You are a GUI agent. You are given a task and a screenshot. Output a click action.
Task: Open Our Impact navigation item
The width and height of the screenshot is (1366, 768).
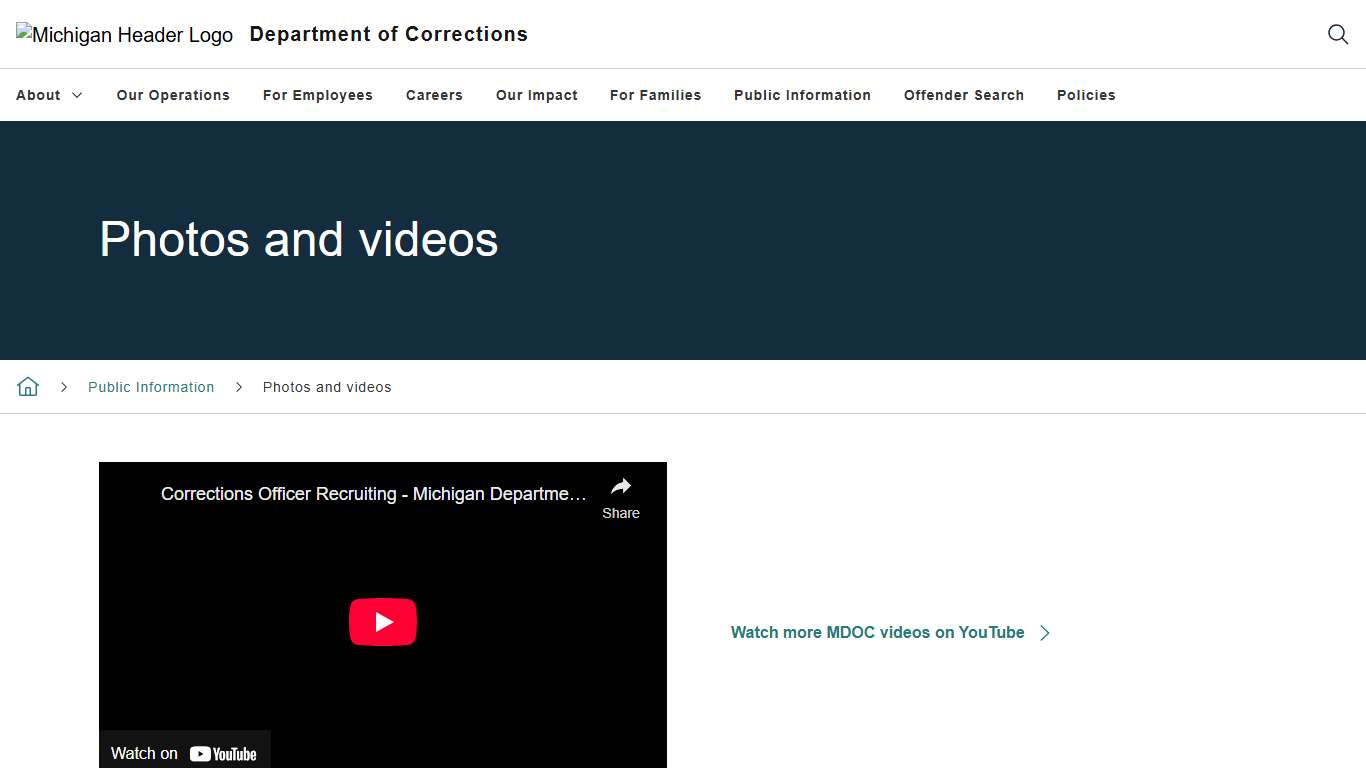[536, 95]
